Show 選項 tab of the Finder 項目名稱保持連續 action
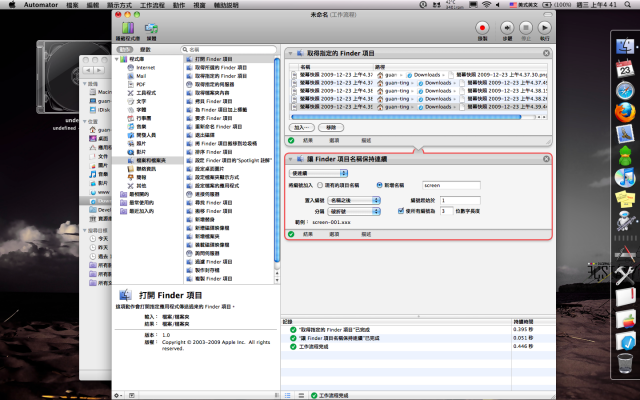 [x=334, y=234]
